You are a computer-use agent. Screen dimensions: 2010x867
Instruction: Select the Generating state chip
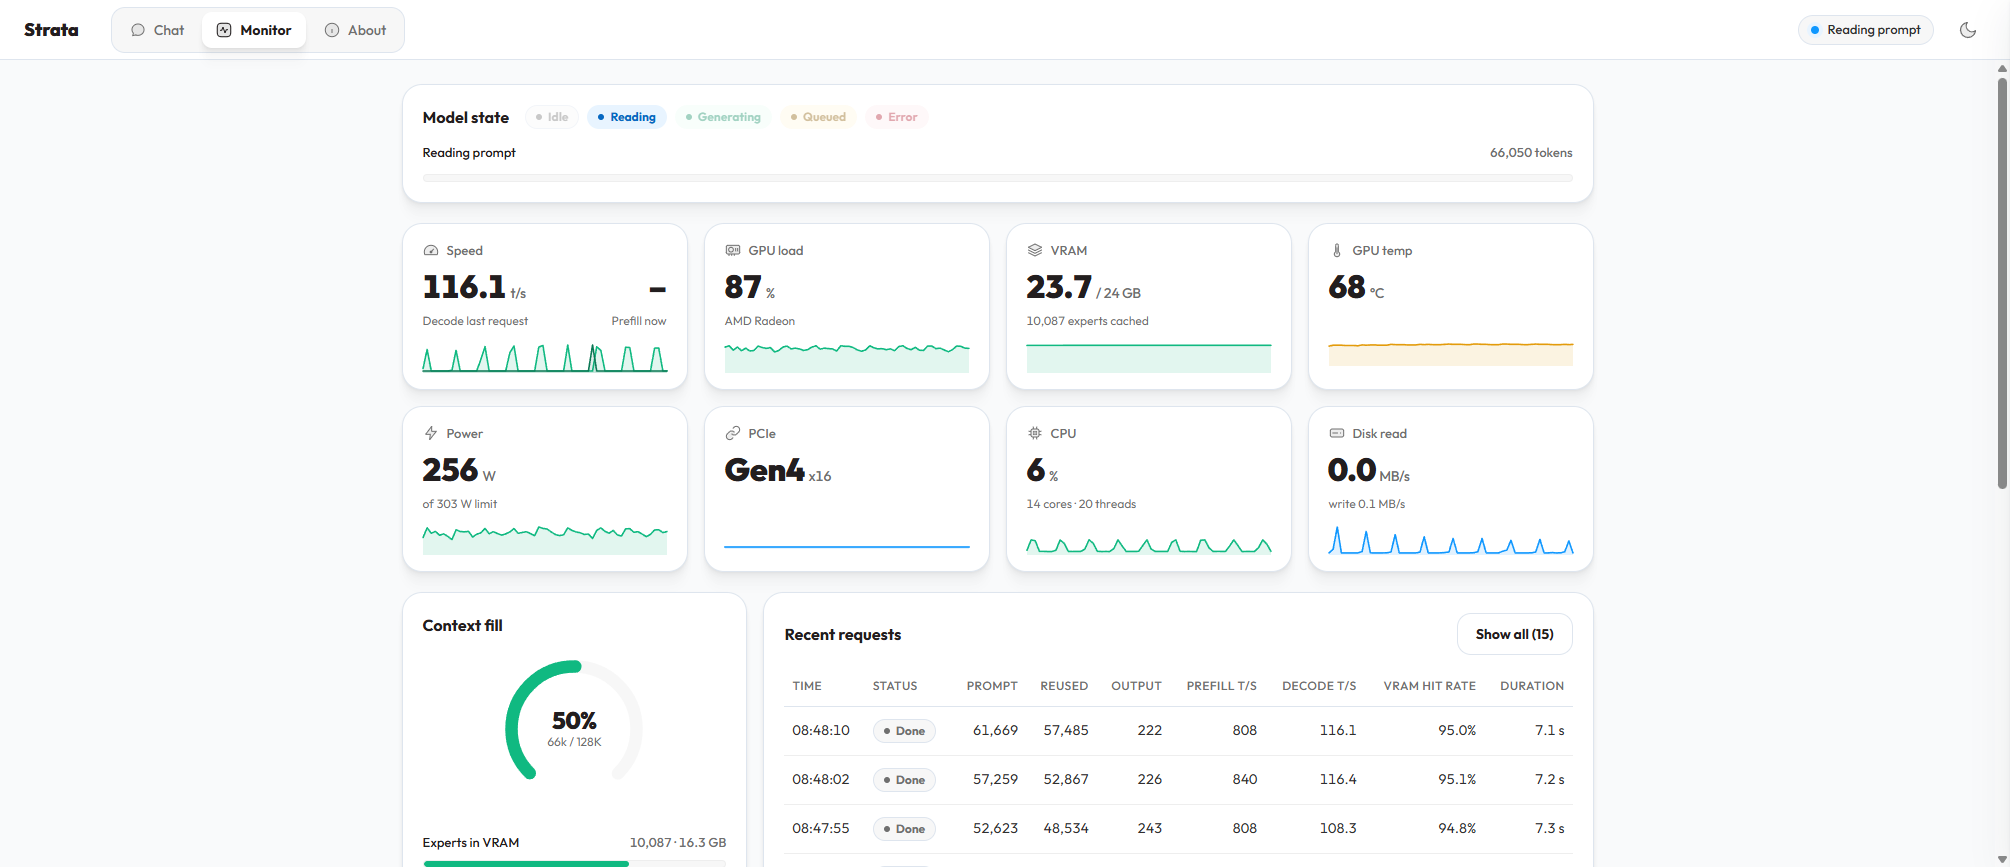click(x=723, y=117)
